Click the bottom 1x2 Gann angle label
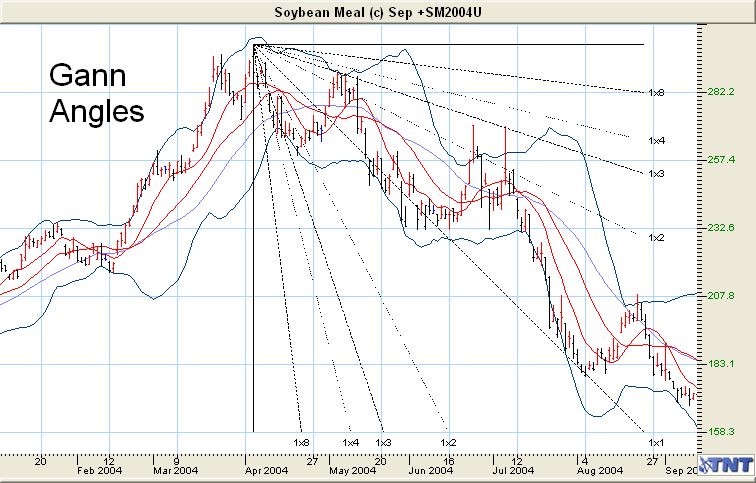 [448, 442]
